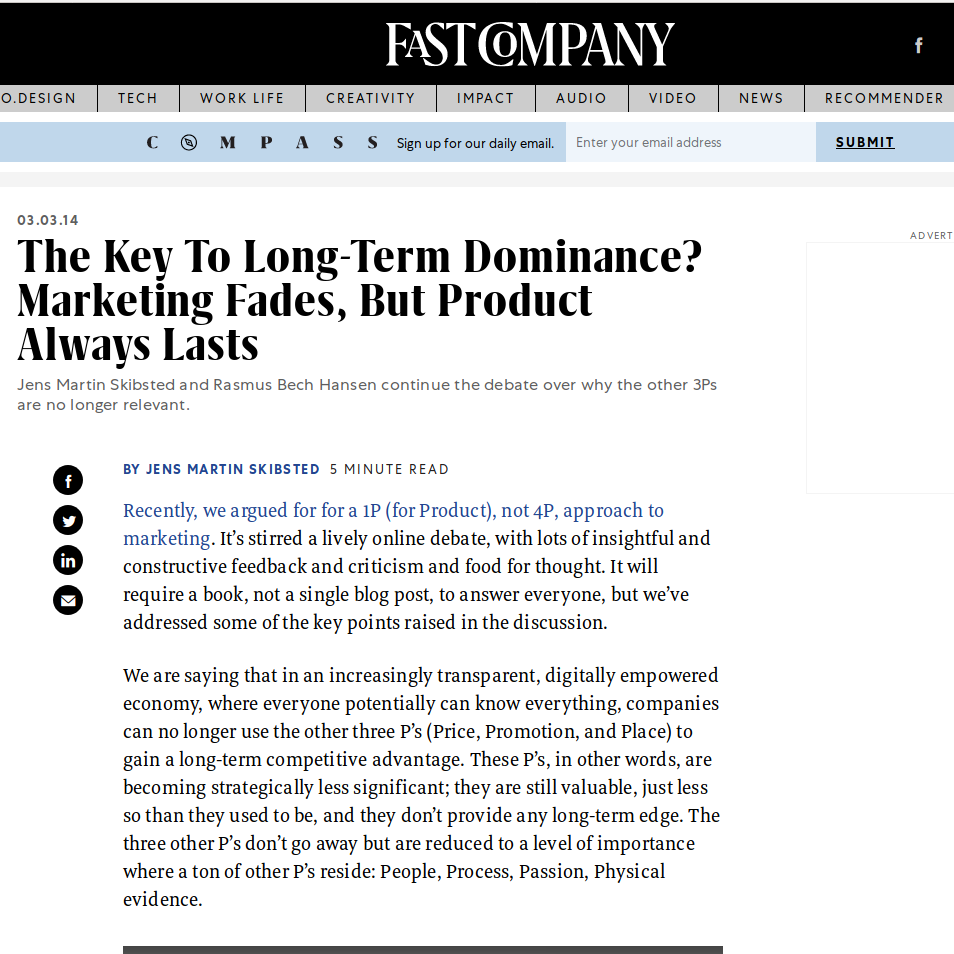Open the News section
The height and width of the screenshot is (954, 954).
click(761, 99)
